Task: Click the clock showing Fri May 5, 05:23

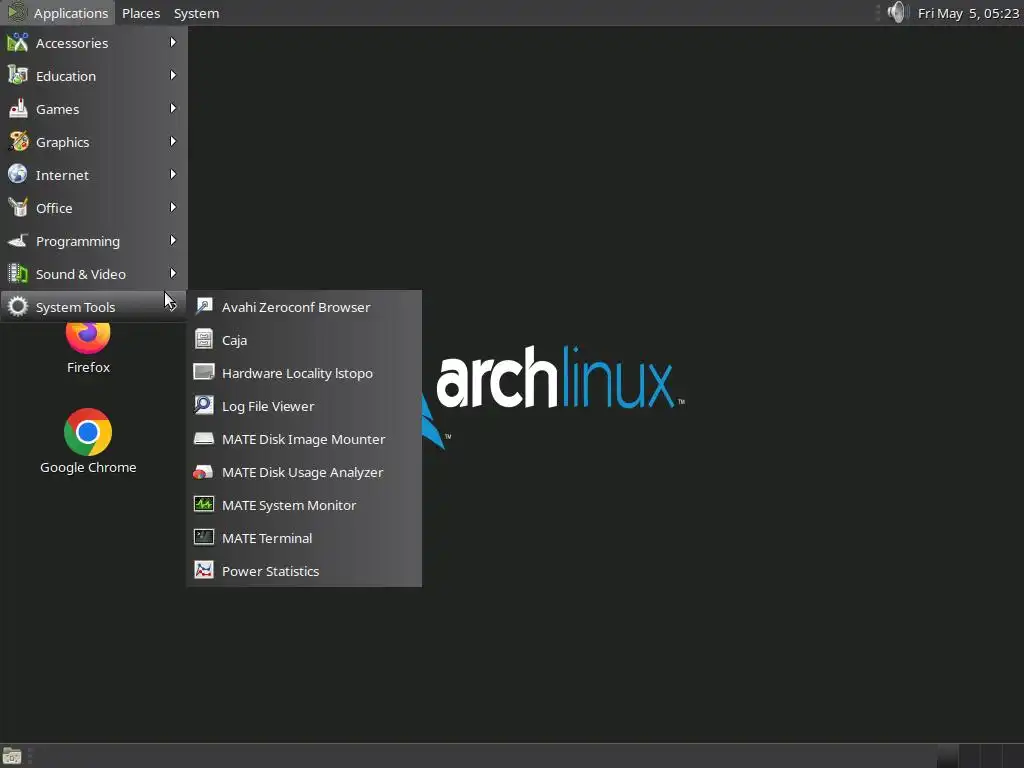Action: tap(968, 13)
